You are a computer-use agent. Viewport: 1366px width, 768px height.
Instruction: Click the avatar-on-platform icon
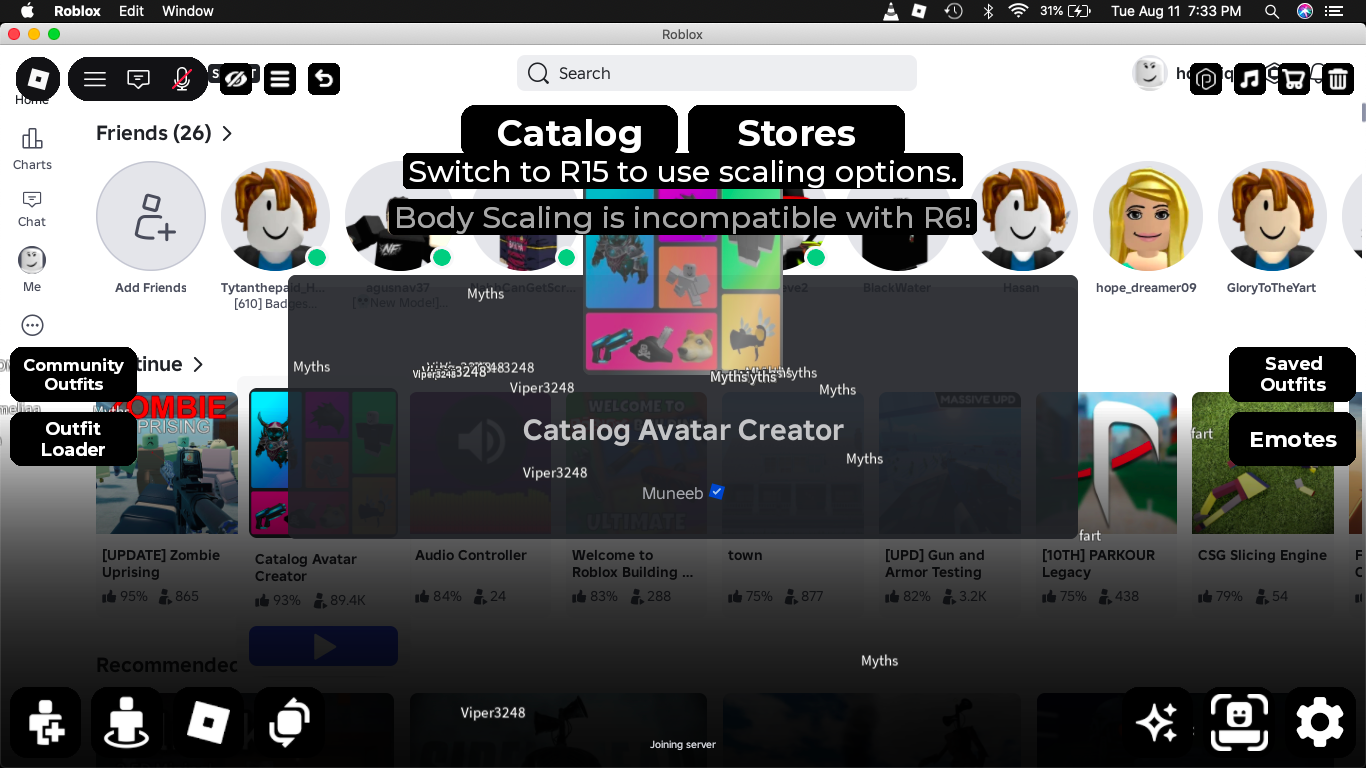click(126, 721)
